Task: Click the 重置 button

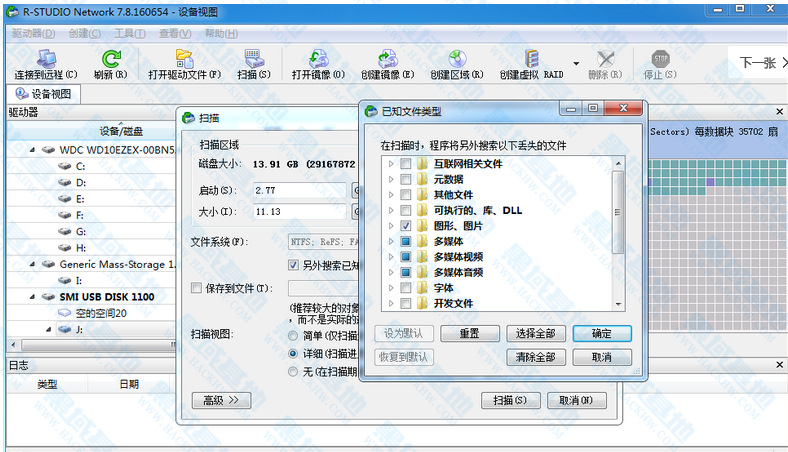Action: (470, 333)
